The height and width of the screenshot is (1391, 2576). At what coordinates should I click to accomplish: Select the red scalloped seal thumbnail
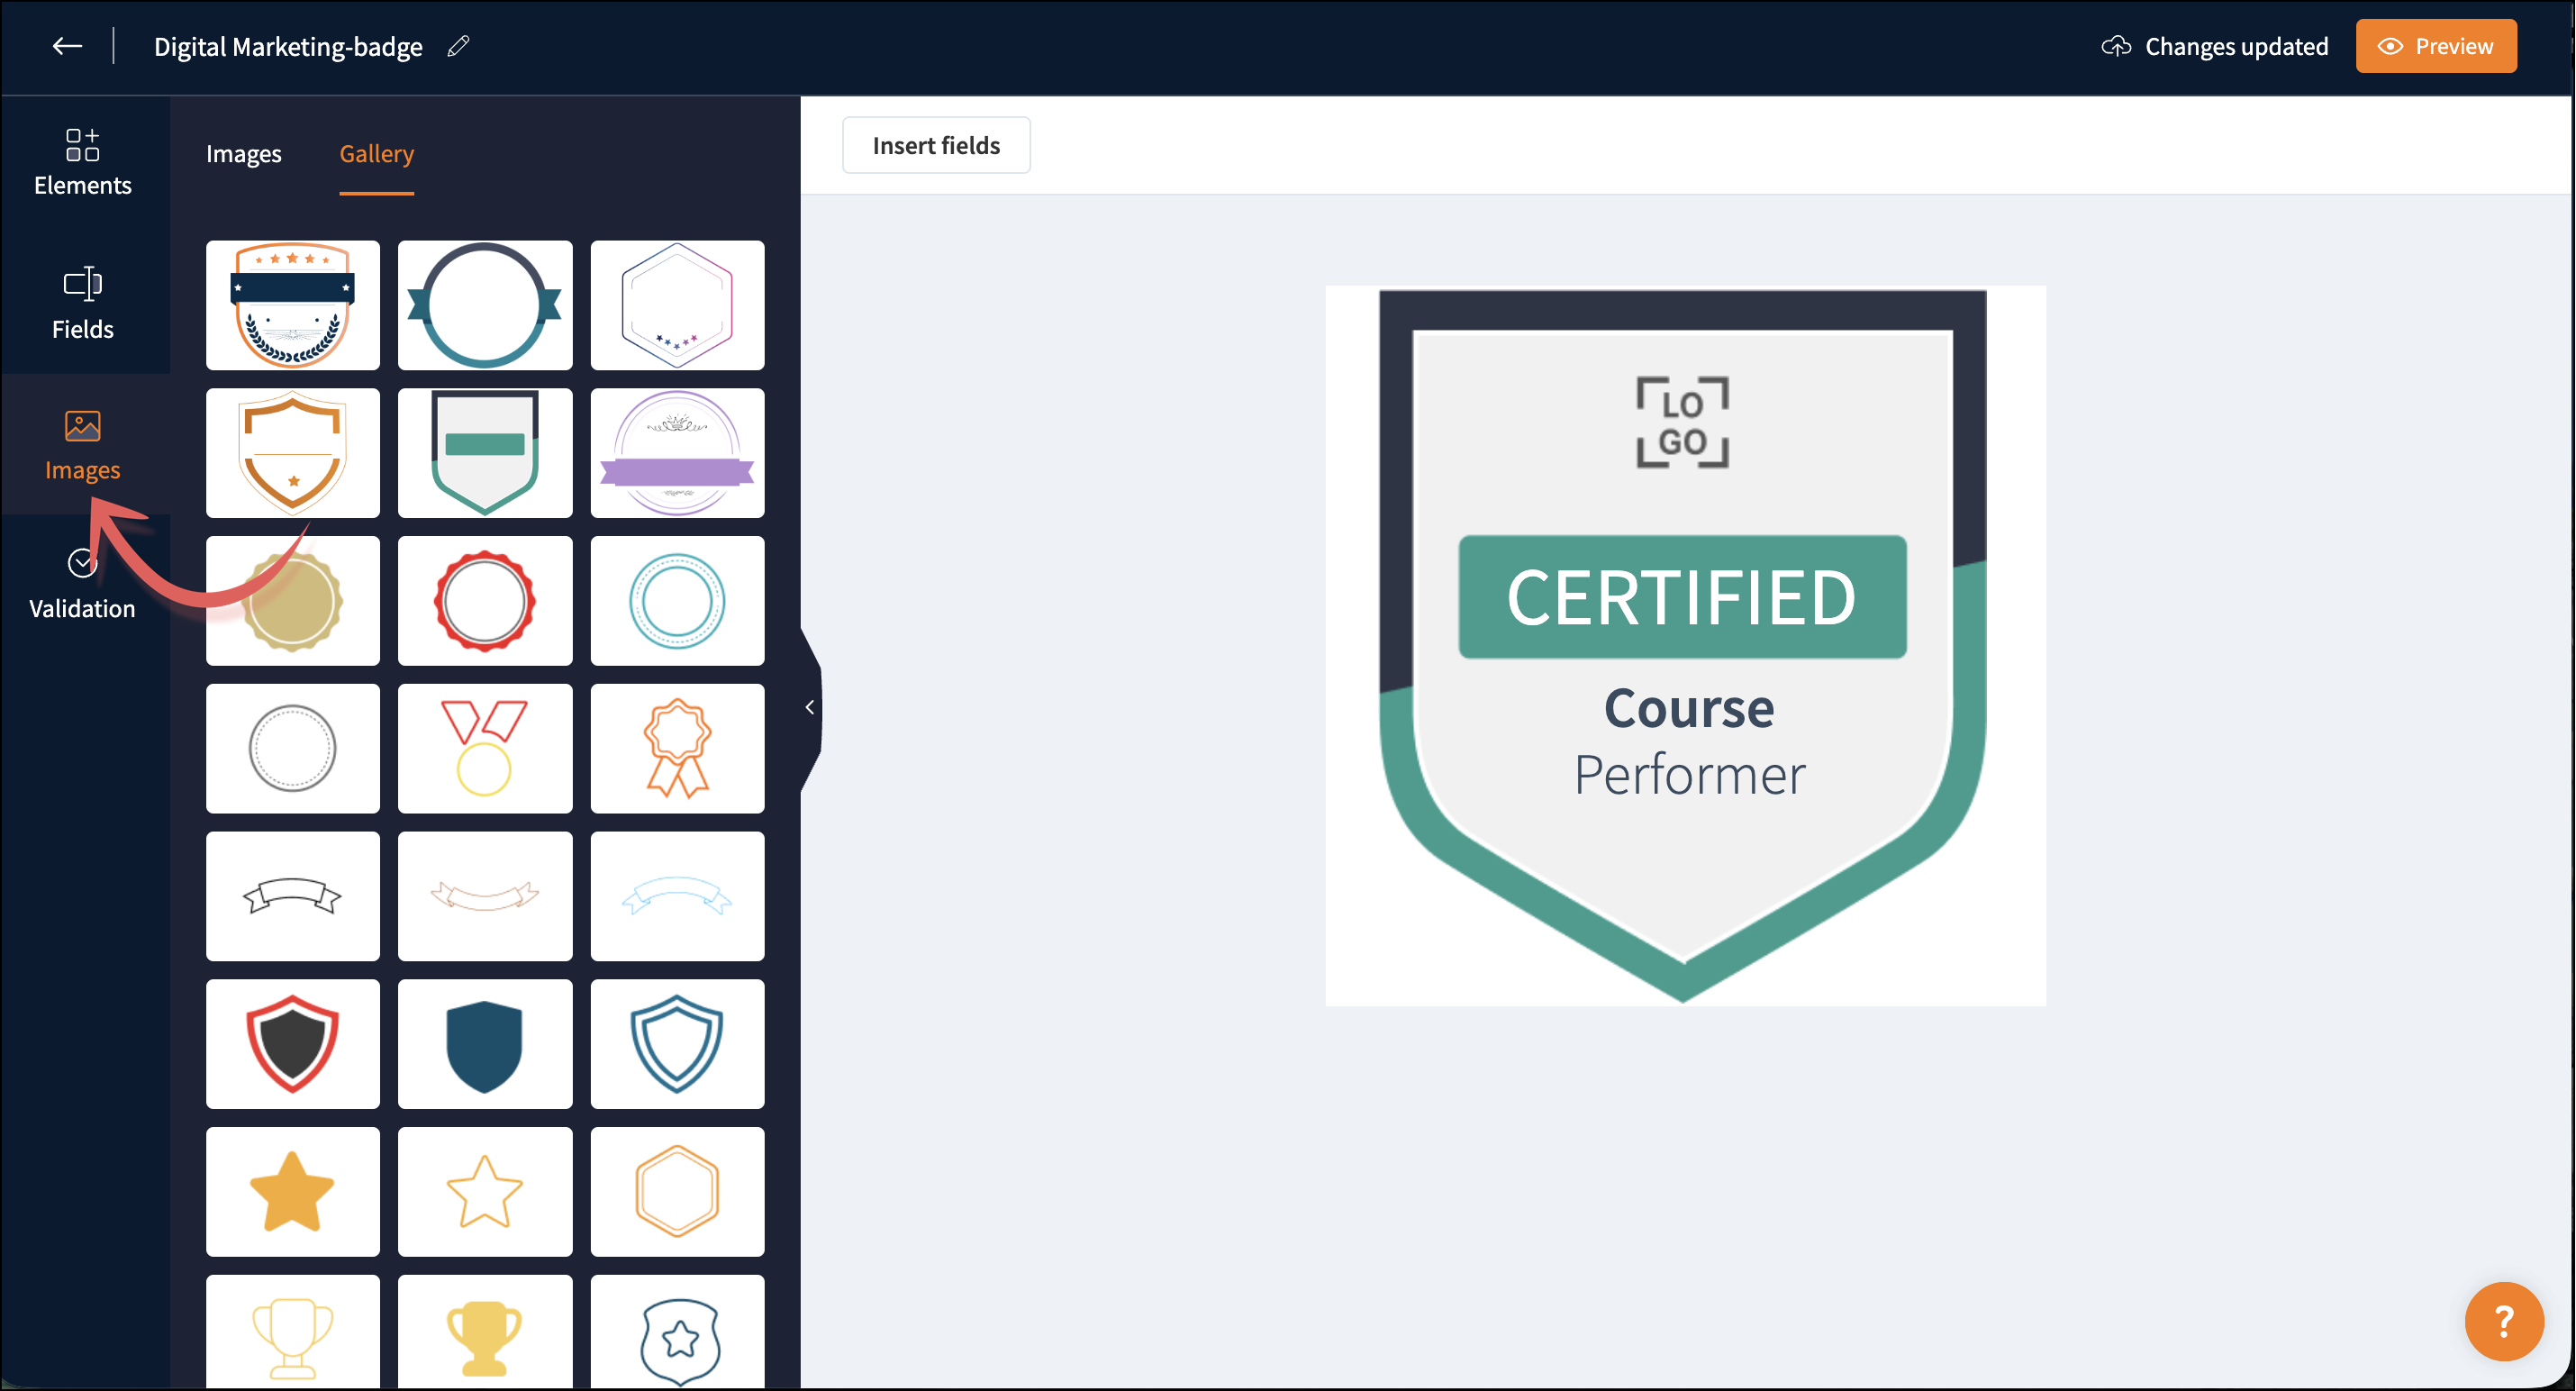click(485, 600)
